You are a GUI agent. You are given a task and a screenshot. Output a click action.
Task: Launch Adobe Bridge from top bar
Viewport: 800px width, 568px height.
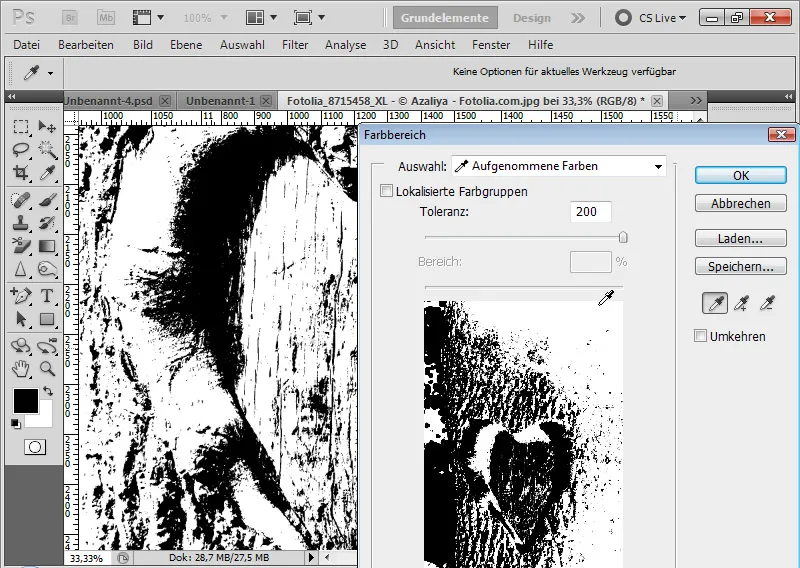[70, 18]
